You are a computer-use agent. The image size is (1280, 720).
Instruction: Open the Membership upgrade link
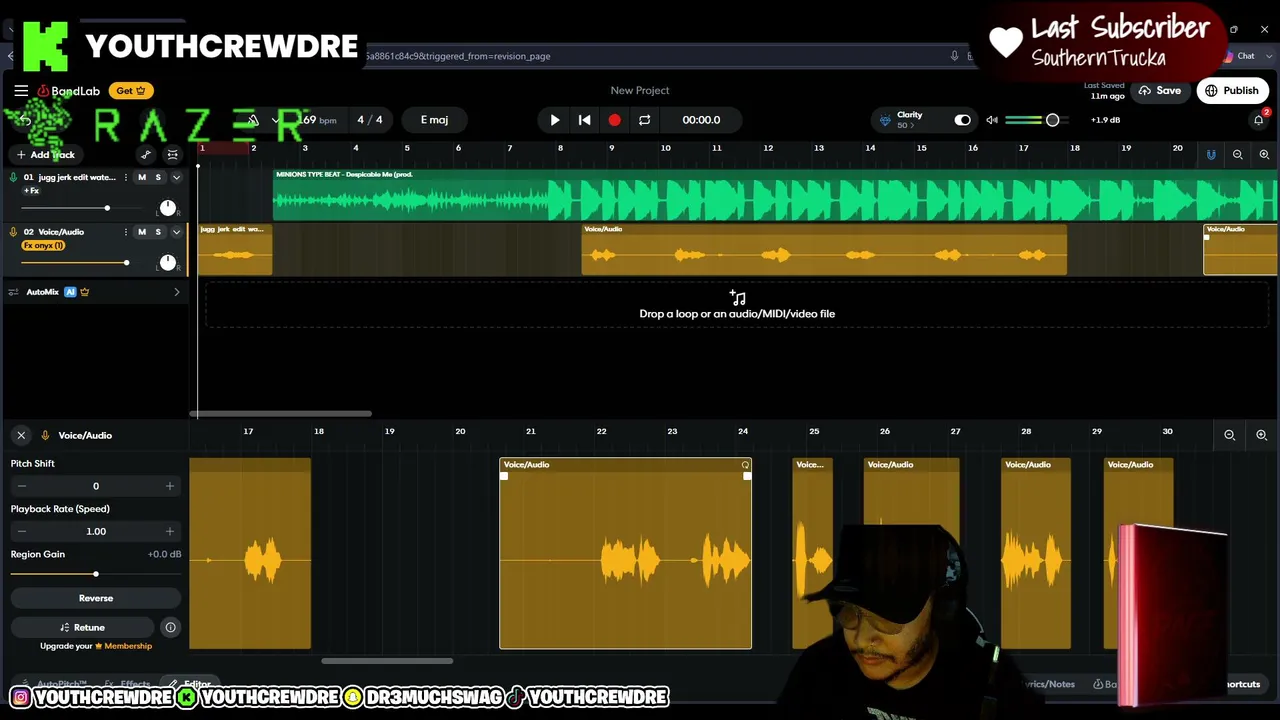tap(128, 646)
